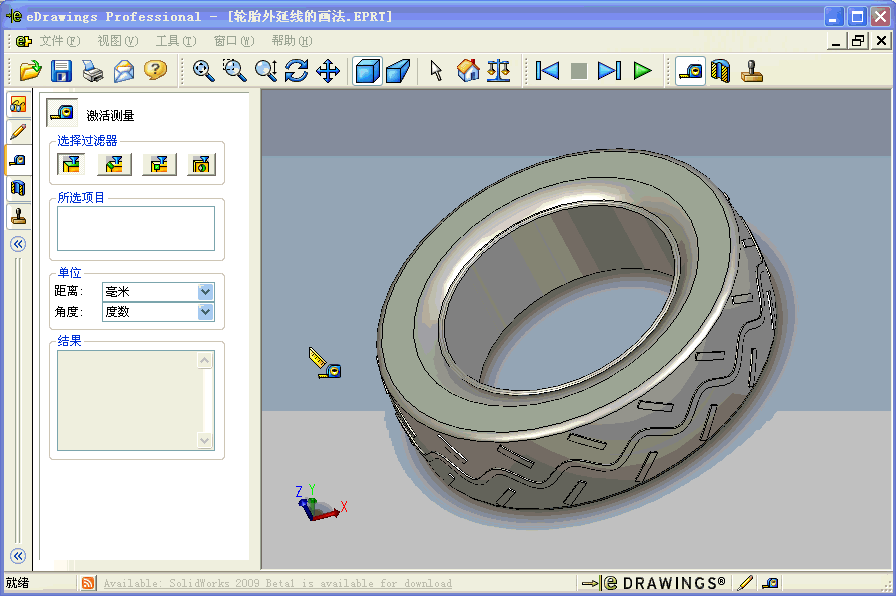Stop the animation playback
Screen dimensions: 896x596
coord(579,71)
